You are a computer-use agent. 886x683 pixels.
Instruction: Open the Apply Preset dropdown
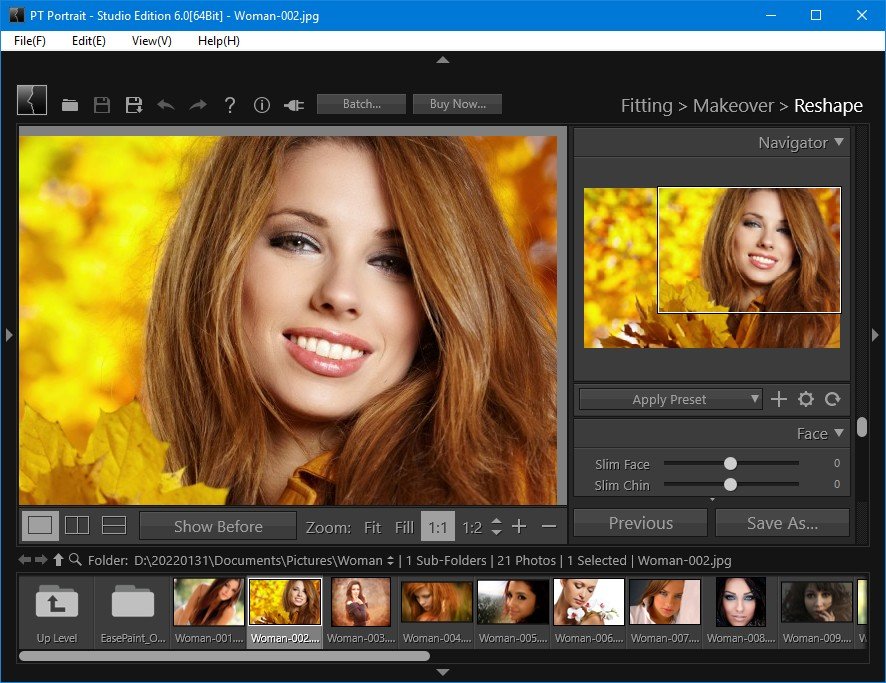point(670,399)
